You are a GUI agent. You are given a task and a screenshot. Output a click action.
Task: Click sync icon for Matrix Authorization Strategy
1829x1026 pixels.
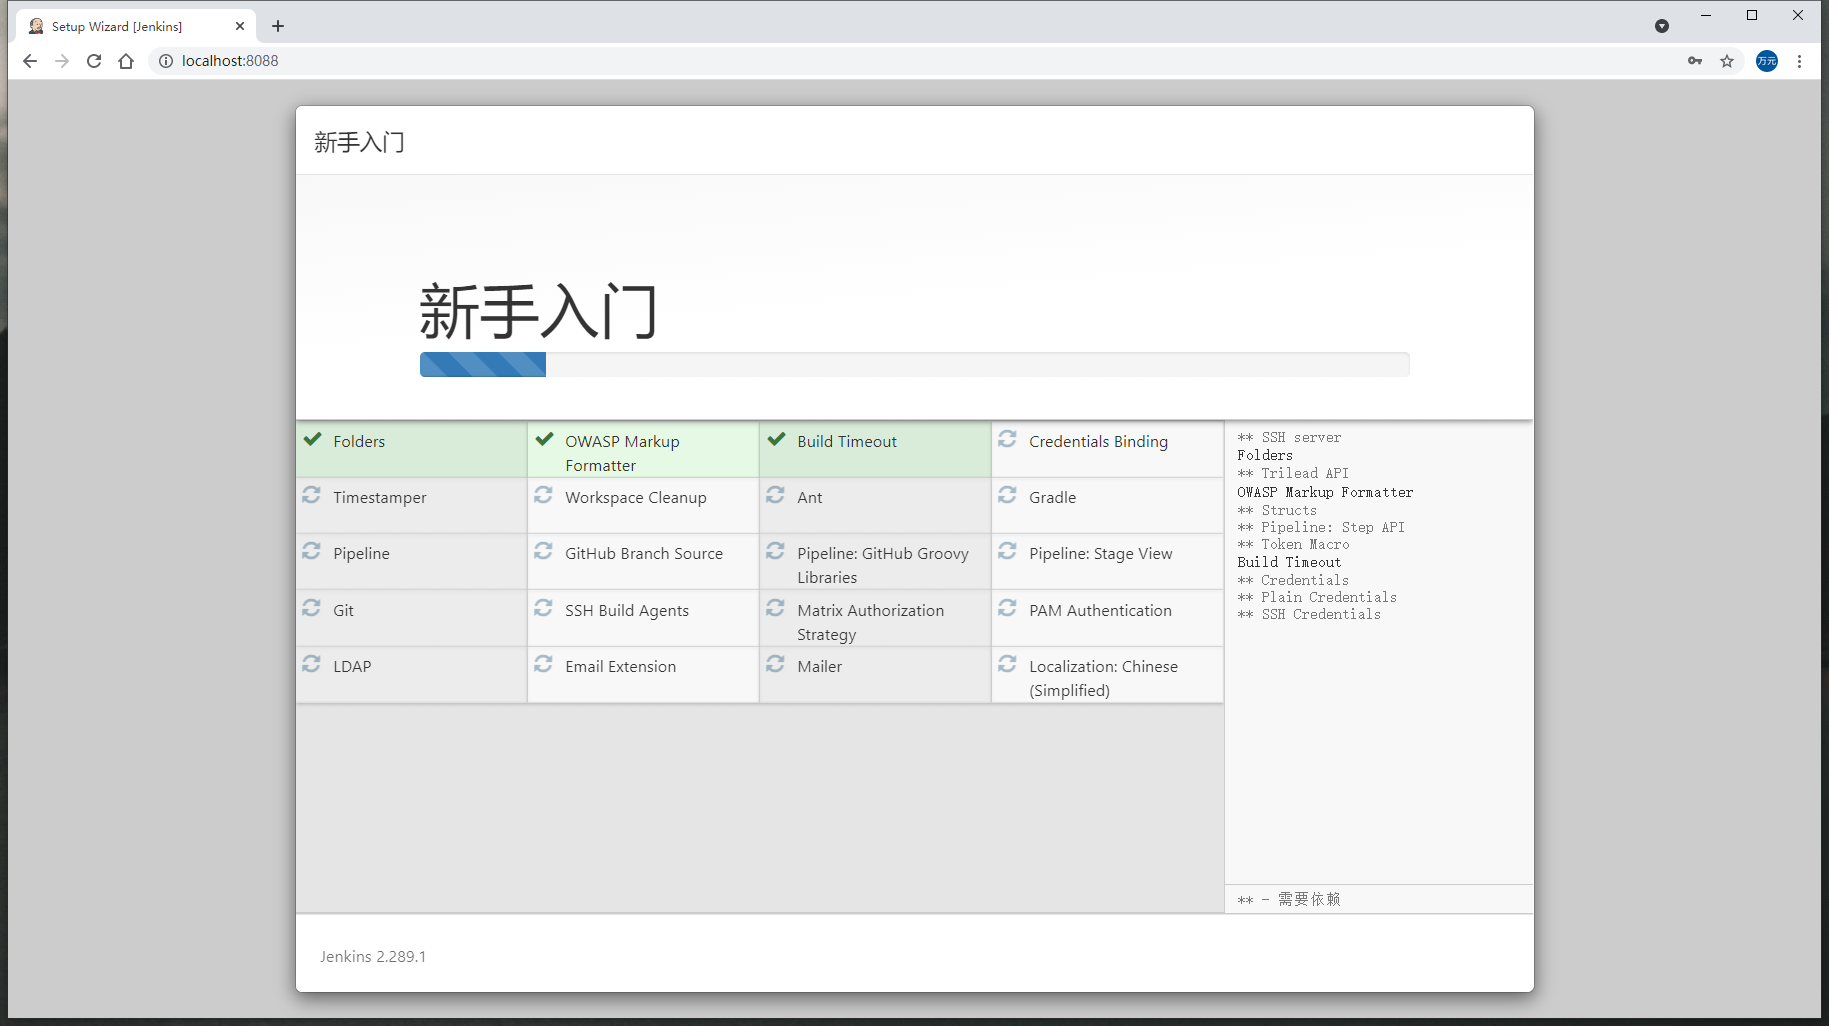tap(775, 608)
